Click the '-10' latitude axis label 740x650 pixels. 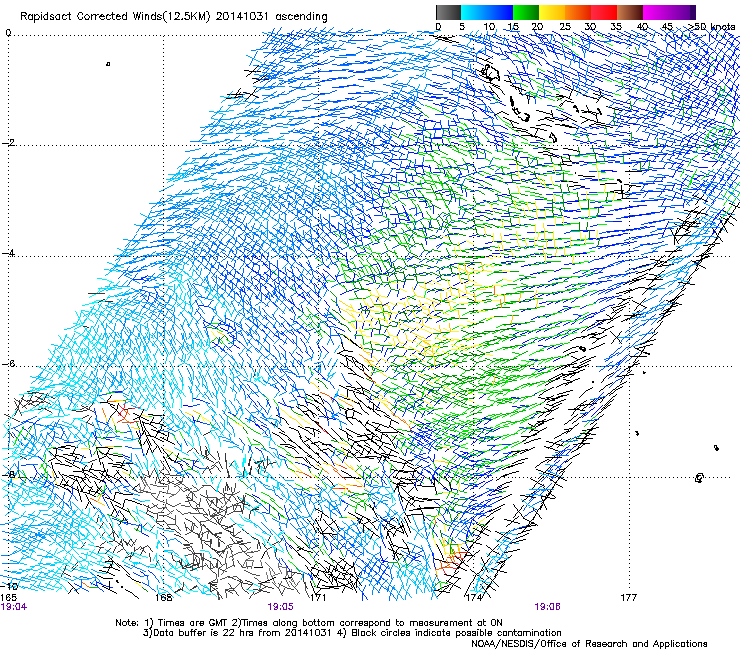[x=10, y=586]
